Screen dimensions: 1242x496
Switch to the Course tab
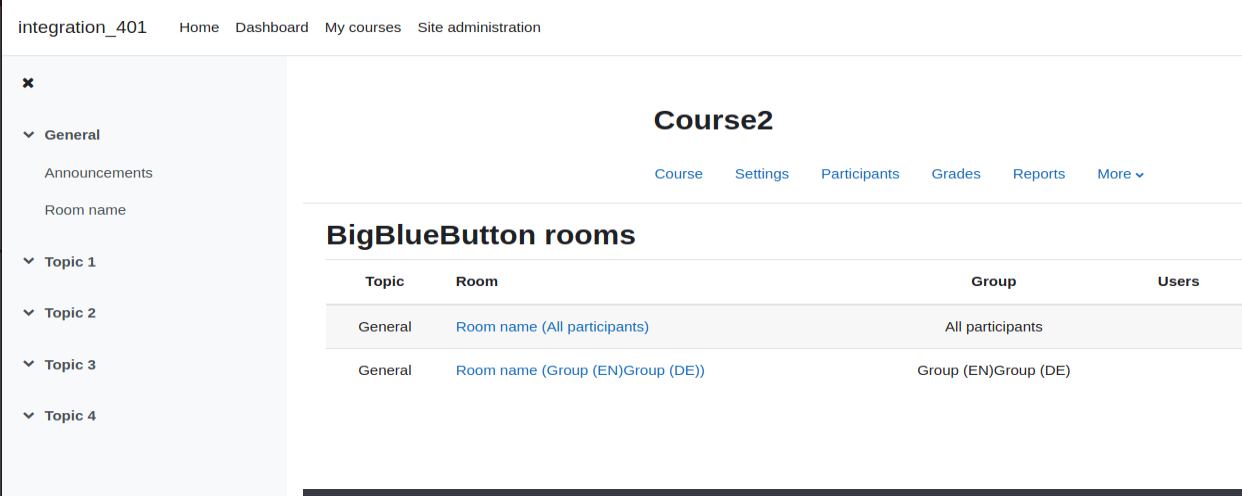(x=679, y=174)
